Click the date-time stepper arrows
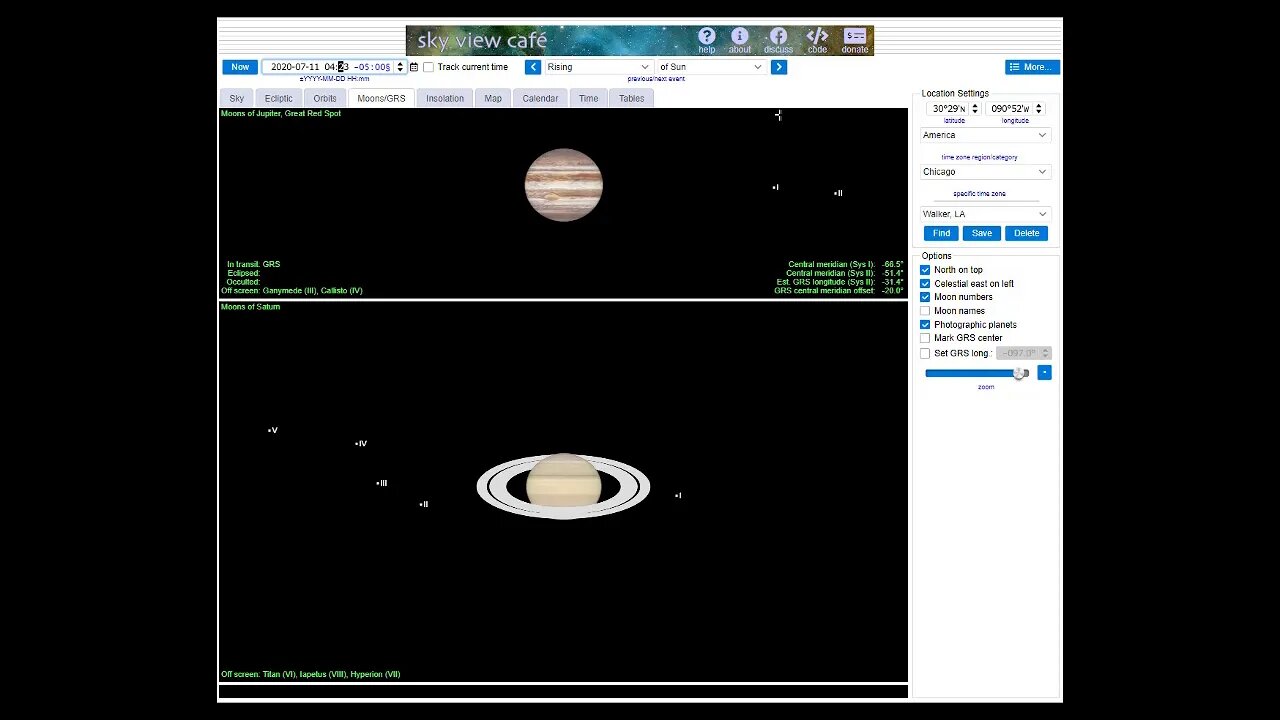The image size is (1280, 720). (x=400, y=67)
